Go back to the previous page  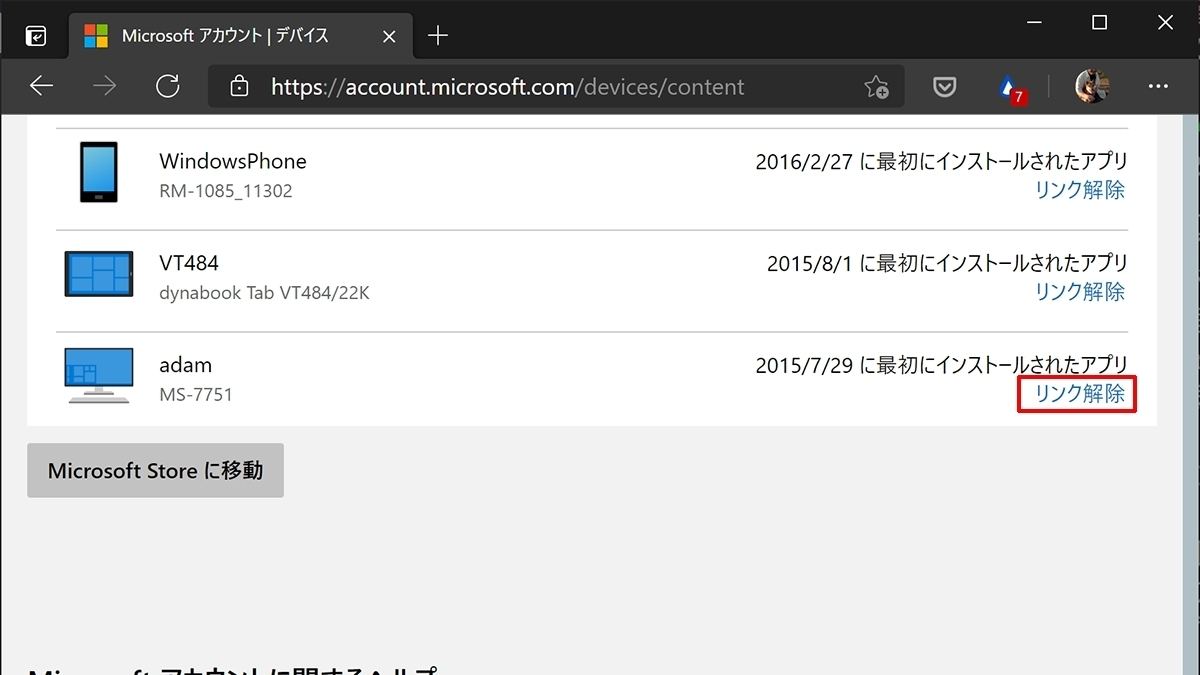click(x=41, y=86)
